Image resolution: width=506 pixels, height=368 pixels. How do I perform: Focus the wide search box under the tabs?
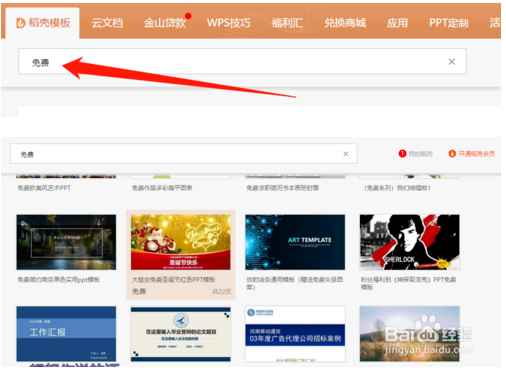tap(242, 61)
